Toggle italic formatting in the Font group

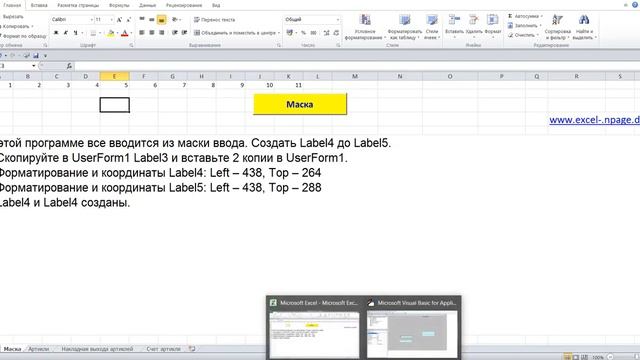click(66, 33)
